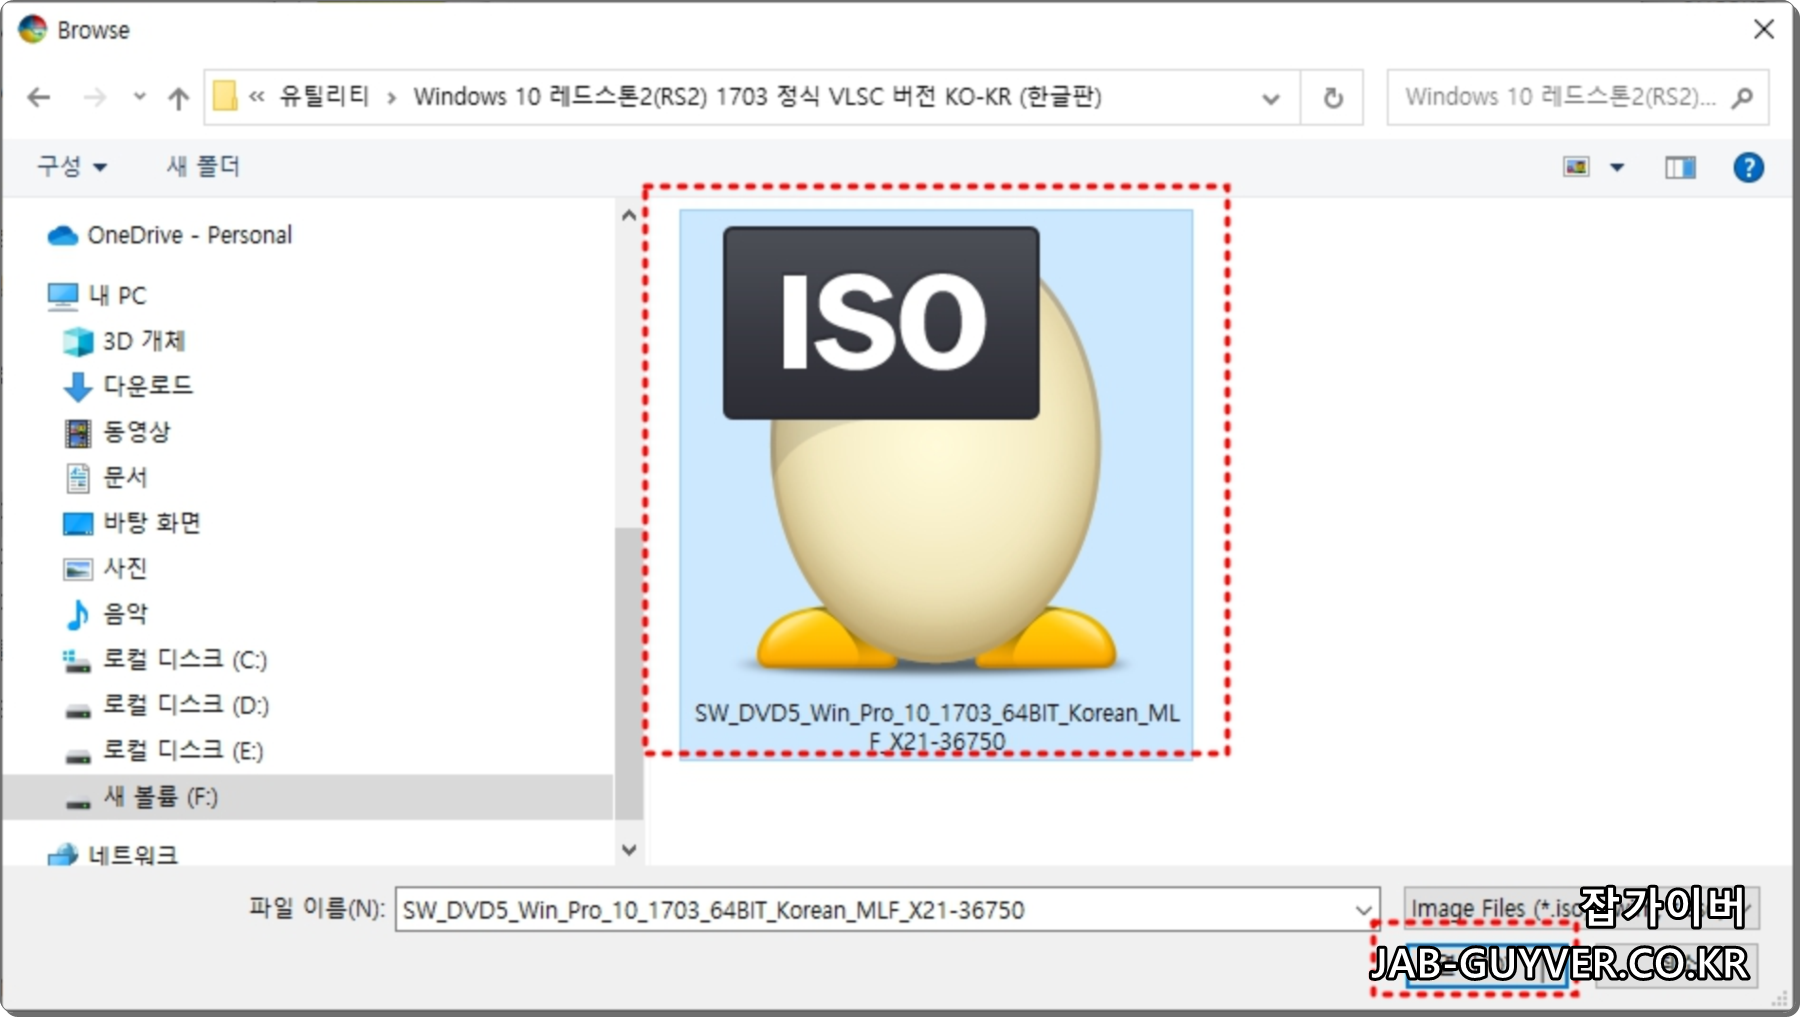Open the 사진 folder
Image resolution: width=1800 pixels, height=1017 pixels.
(105, 568)
